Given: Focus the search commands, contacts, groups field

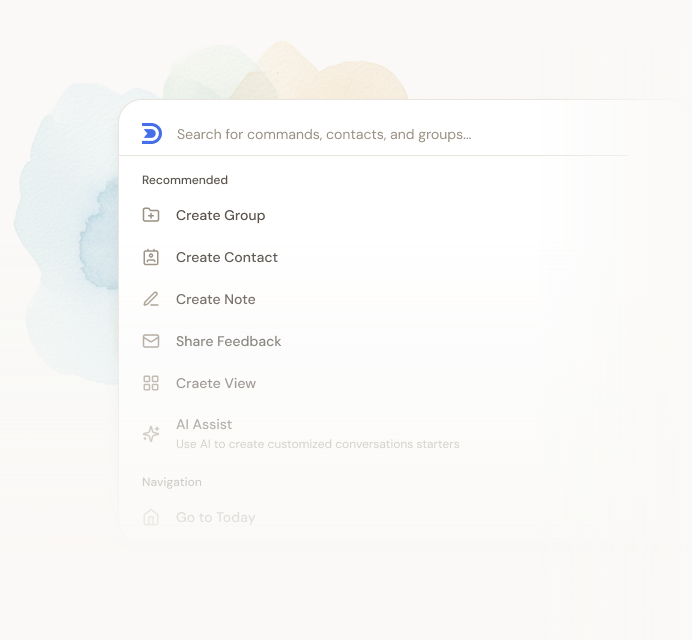Looking at the screenshot, I should coord(324,134).
